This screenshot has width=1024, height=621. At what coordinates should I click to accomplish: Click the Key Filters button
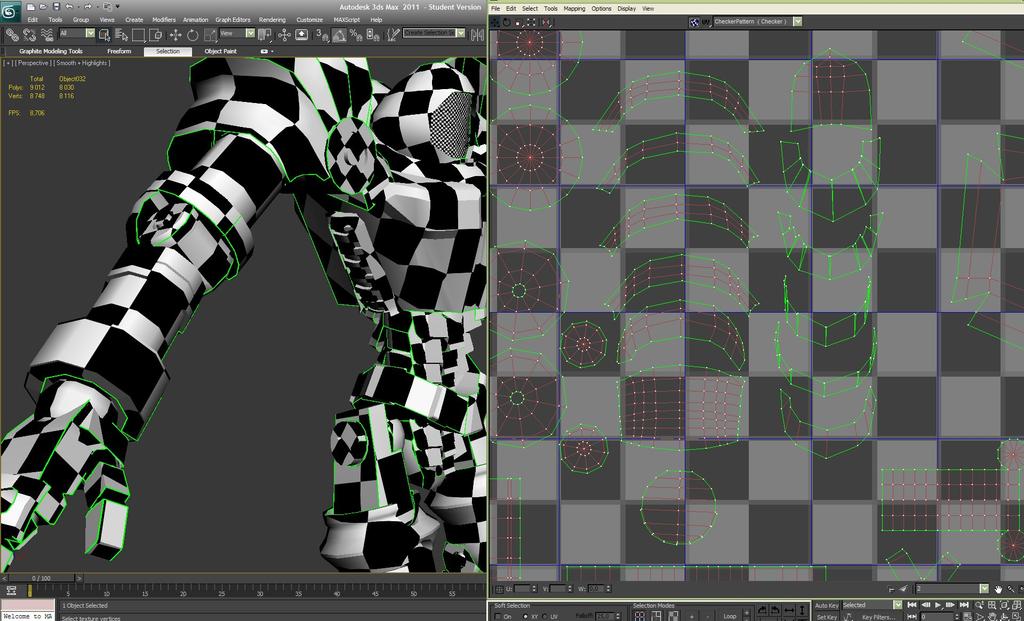(x=876, y=617)
